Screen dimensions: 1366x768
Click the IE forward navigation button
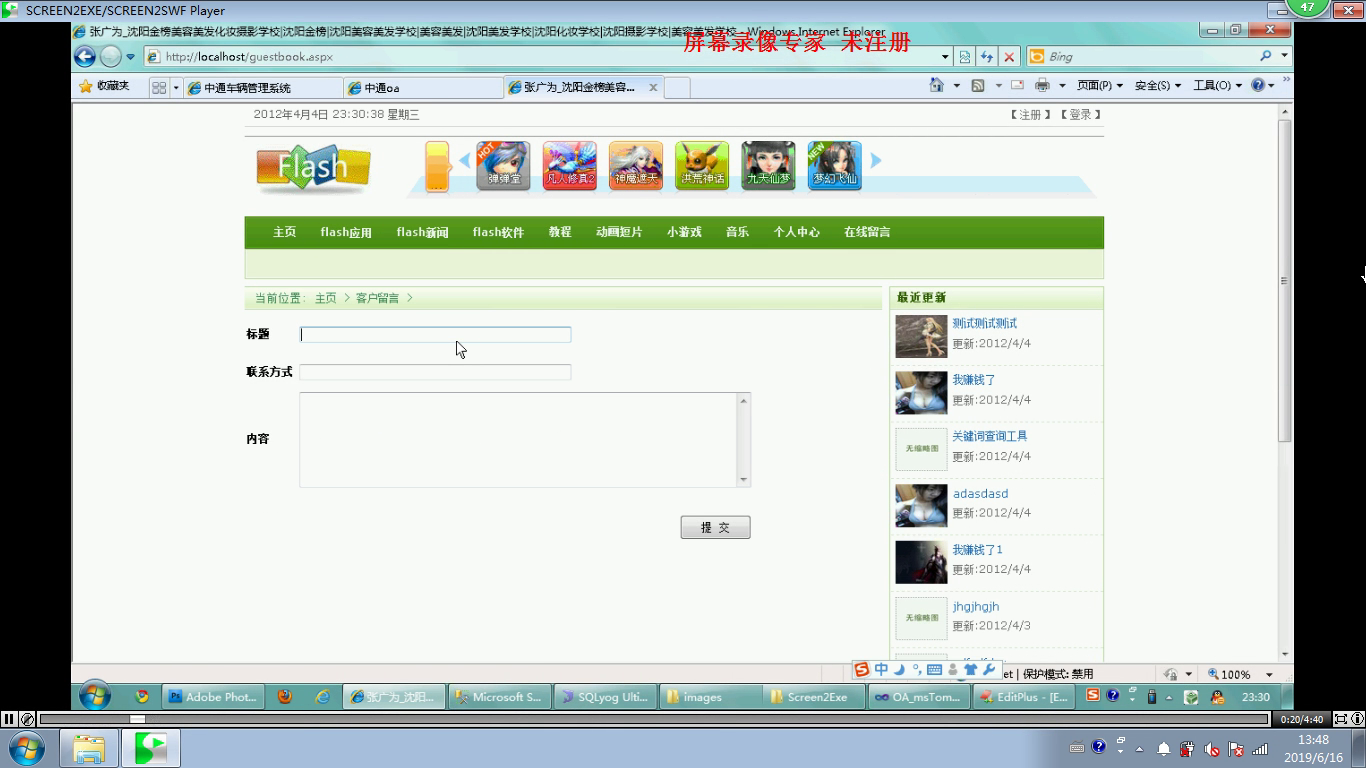(x=111, y=57)
